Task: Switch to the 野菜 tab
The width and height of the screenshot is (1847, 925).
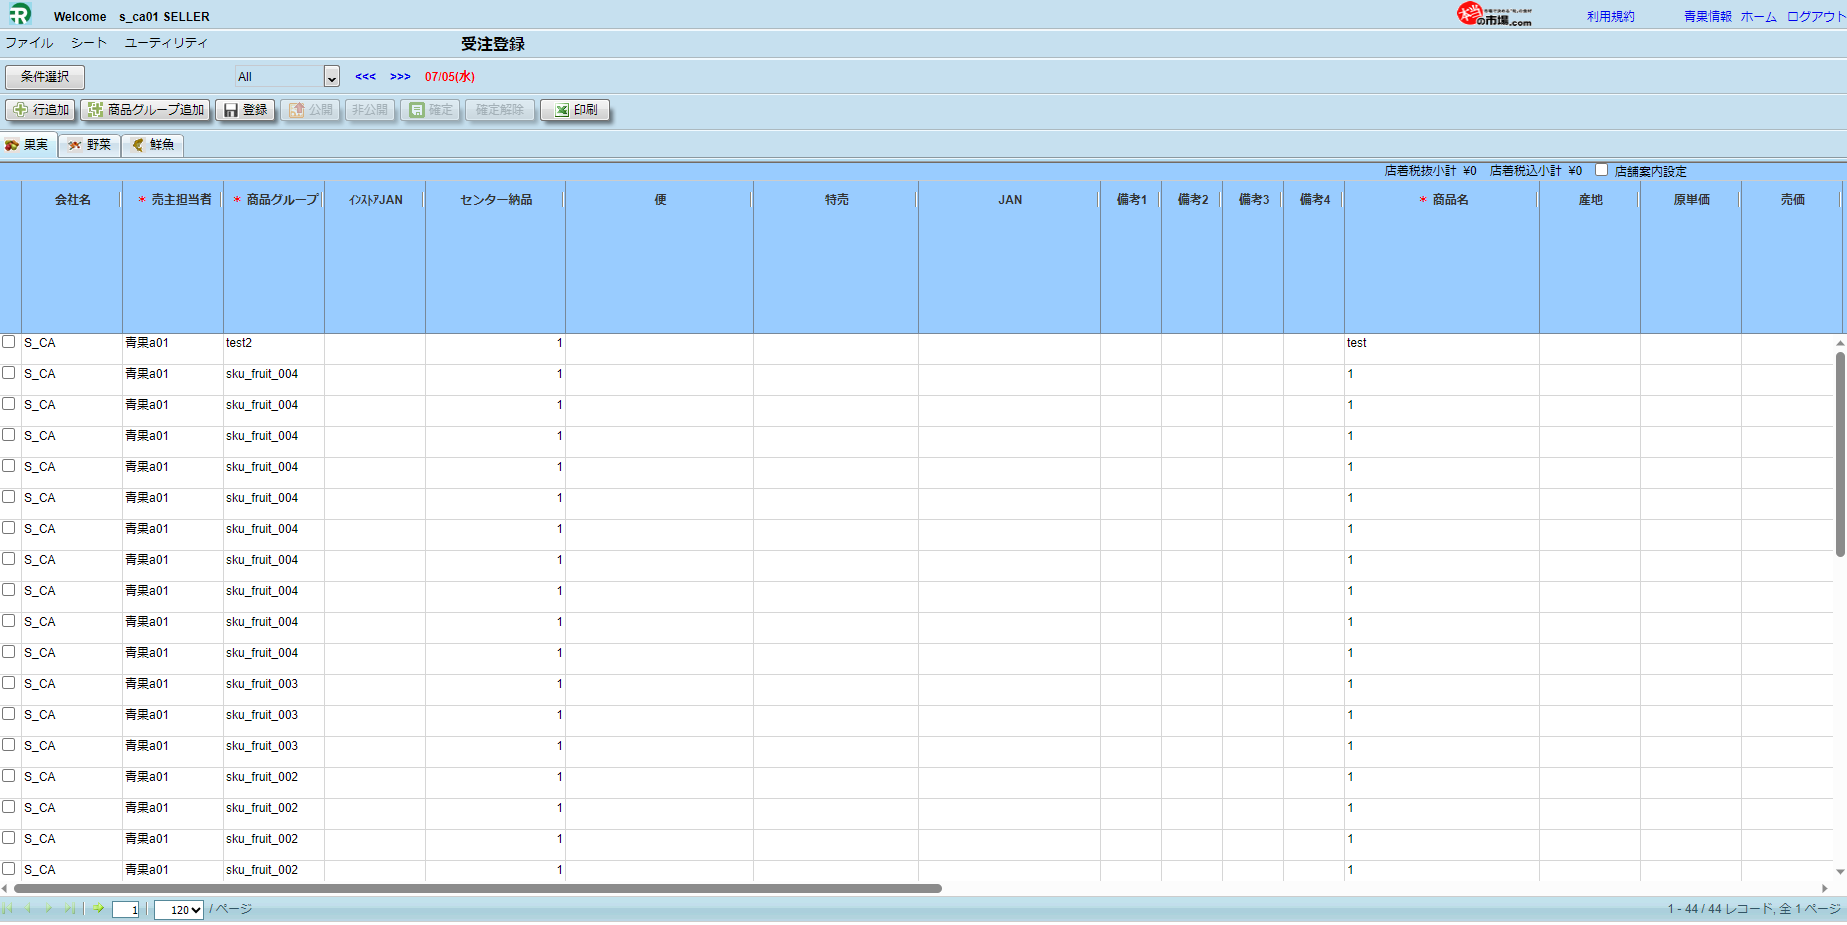Action: pyautogui.click(x=90, y=145)
